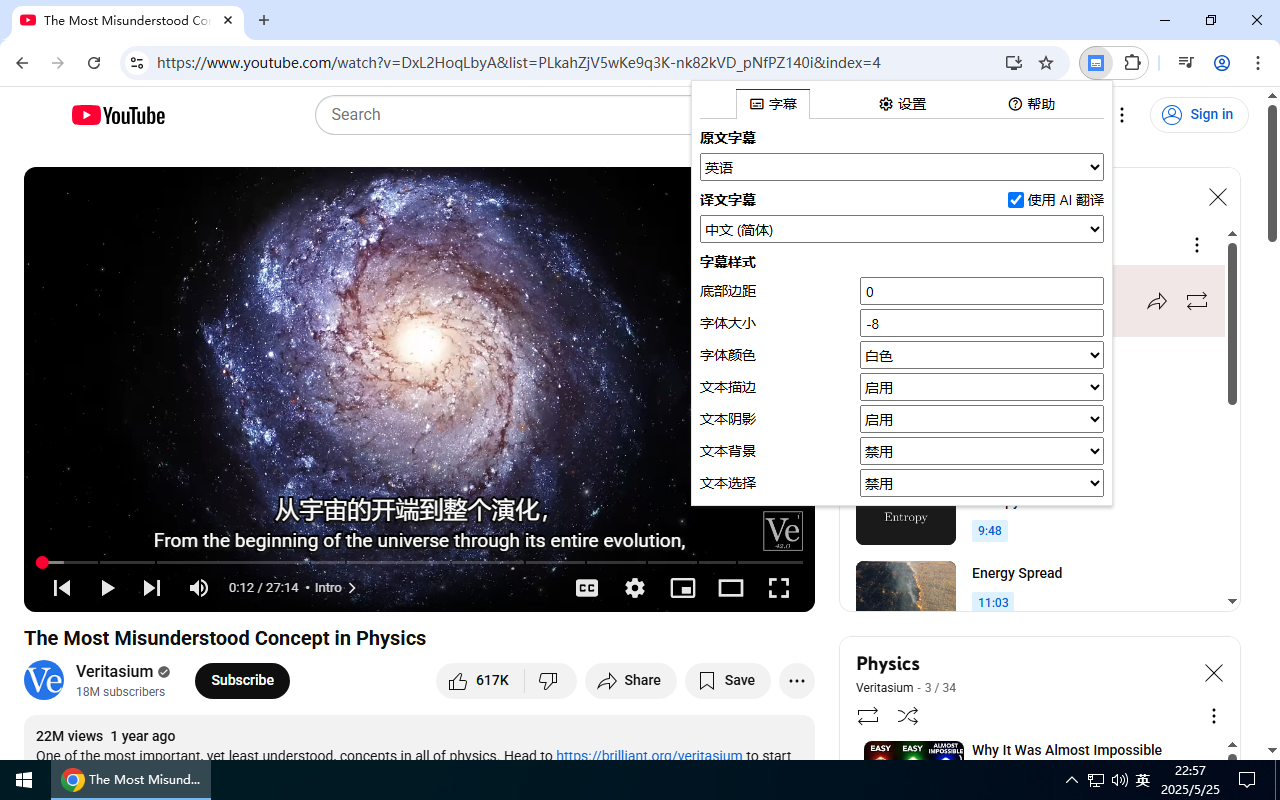The width and height of the screenshot is (1280, 800).
Task: Enable shuffle for the Physics playlist
Action: pyautogui.click(x=907, y=716)
